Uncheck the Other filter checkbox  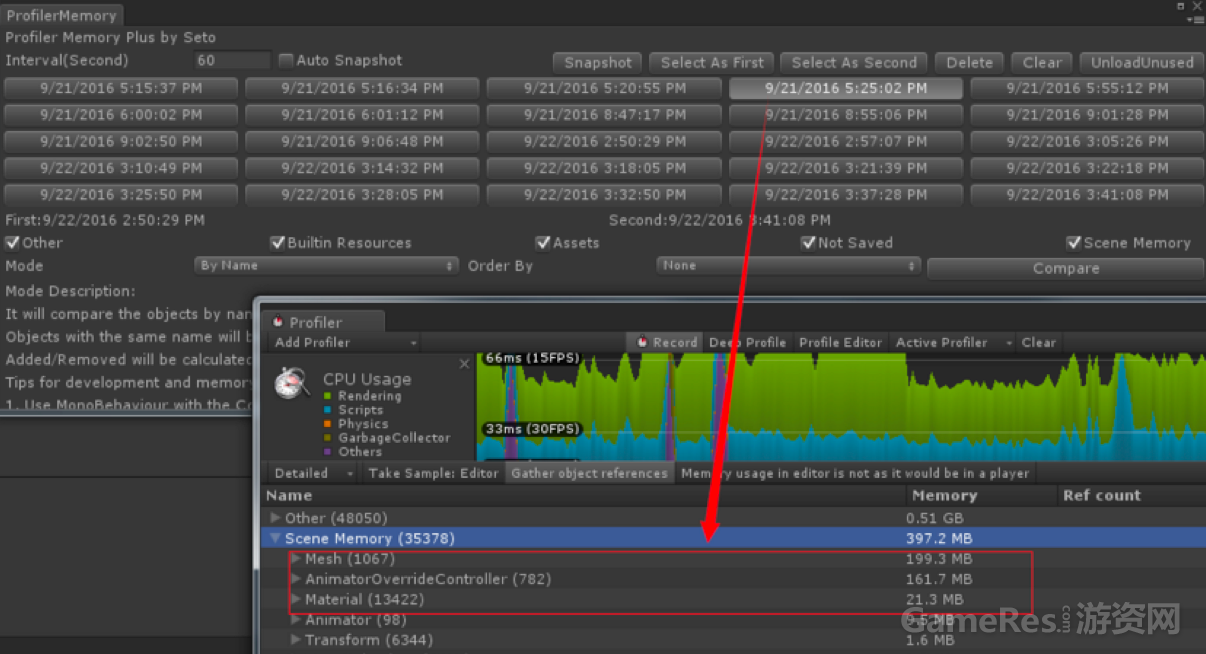click(12, 243)
